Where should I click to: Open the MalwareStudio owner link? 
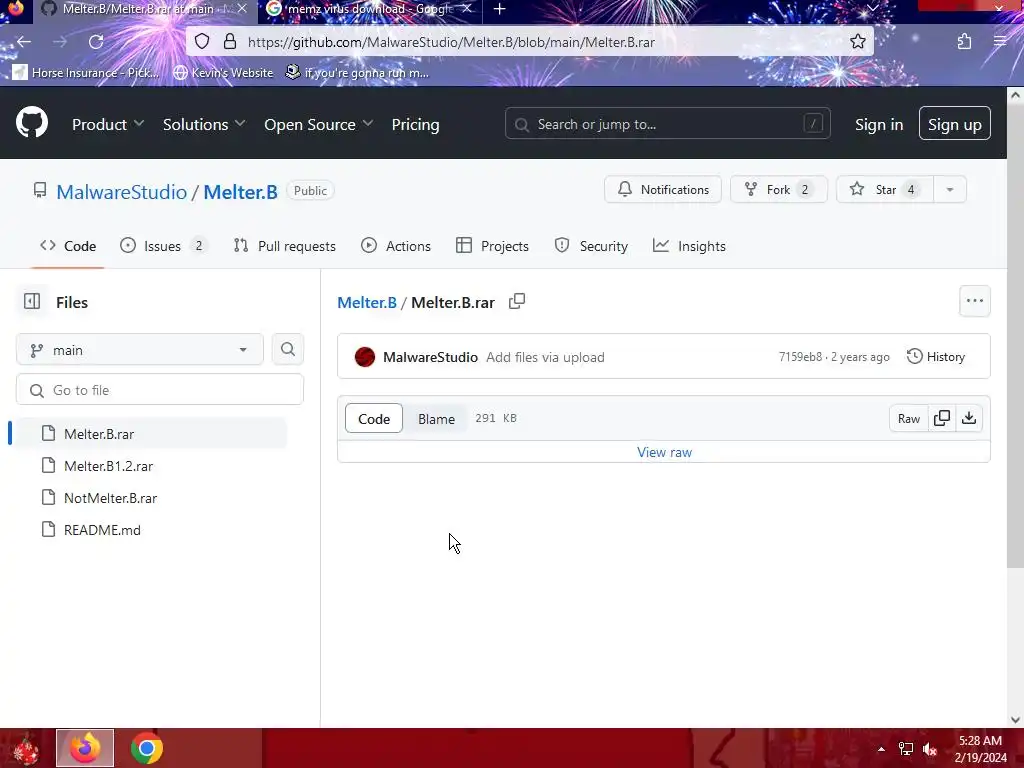121,191
